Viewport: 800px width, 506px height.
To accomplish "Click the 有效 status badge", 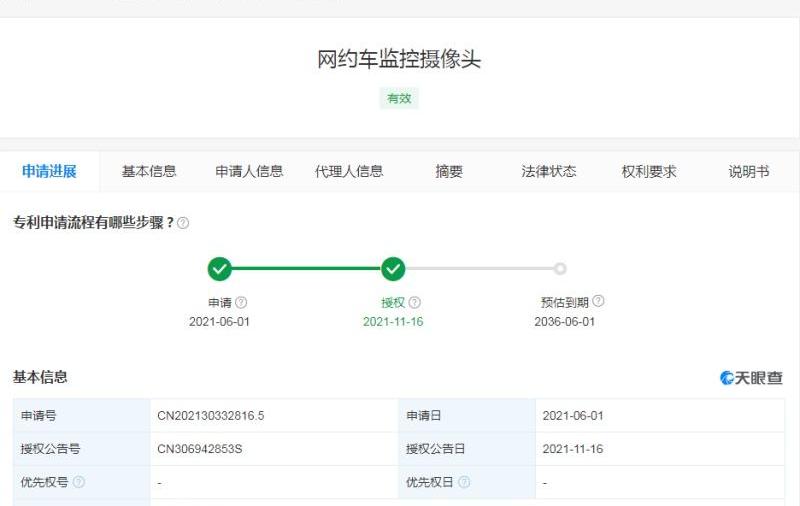I will [399, 98].
